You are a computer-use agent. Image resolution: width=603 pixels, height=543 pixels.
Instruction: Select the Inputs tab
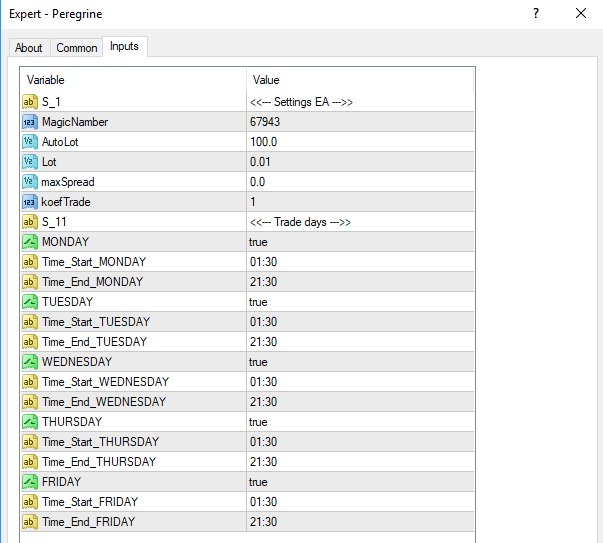[125, 47]
